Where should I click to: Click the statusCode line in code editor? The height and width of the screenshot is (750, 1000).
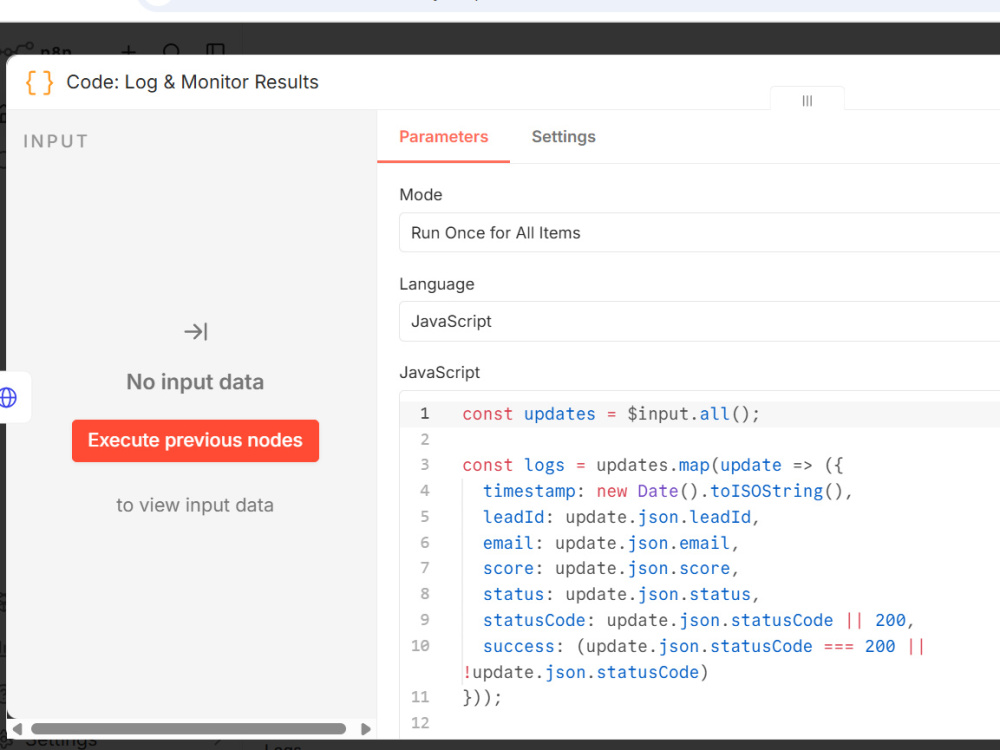[698, 621]
